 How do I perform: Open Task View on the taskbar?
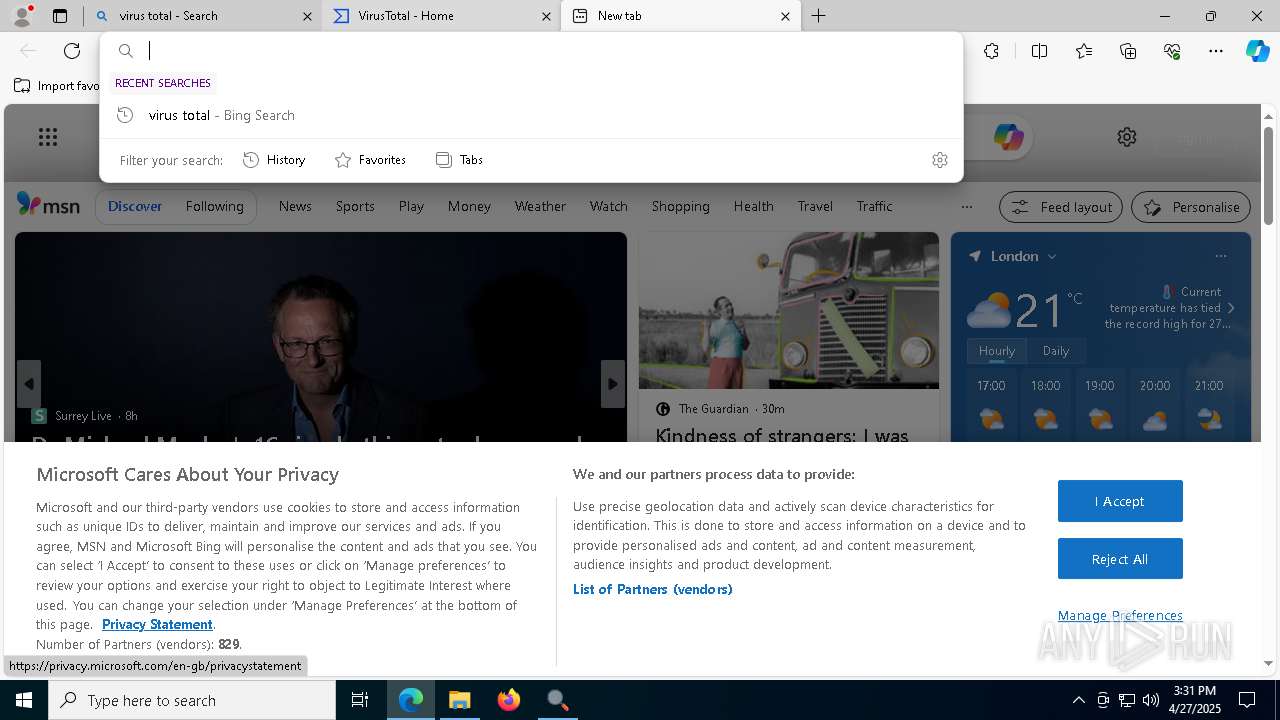click(360, 700)
